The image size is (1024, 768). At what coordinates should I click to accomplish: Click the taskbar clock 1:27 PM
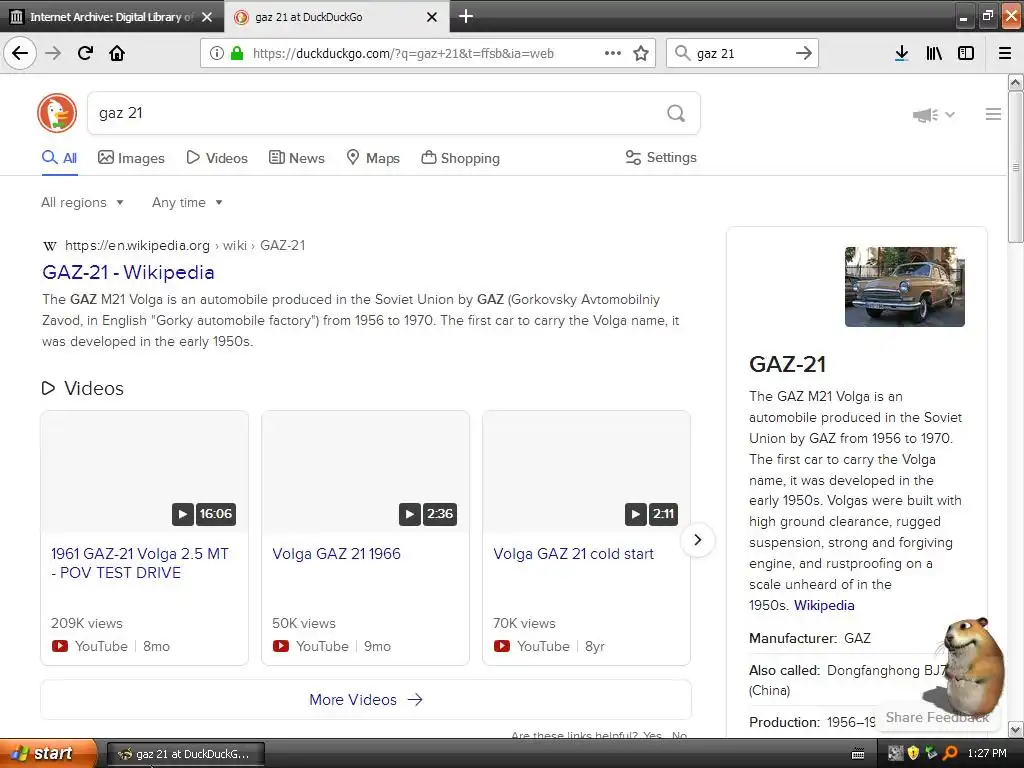click(x=987, y=753)
